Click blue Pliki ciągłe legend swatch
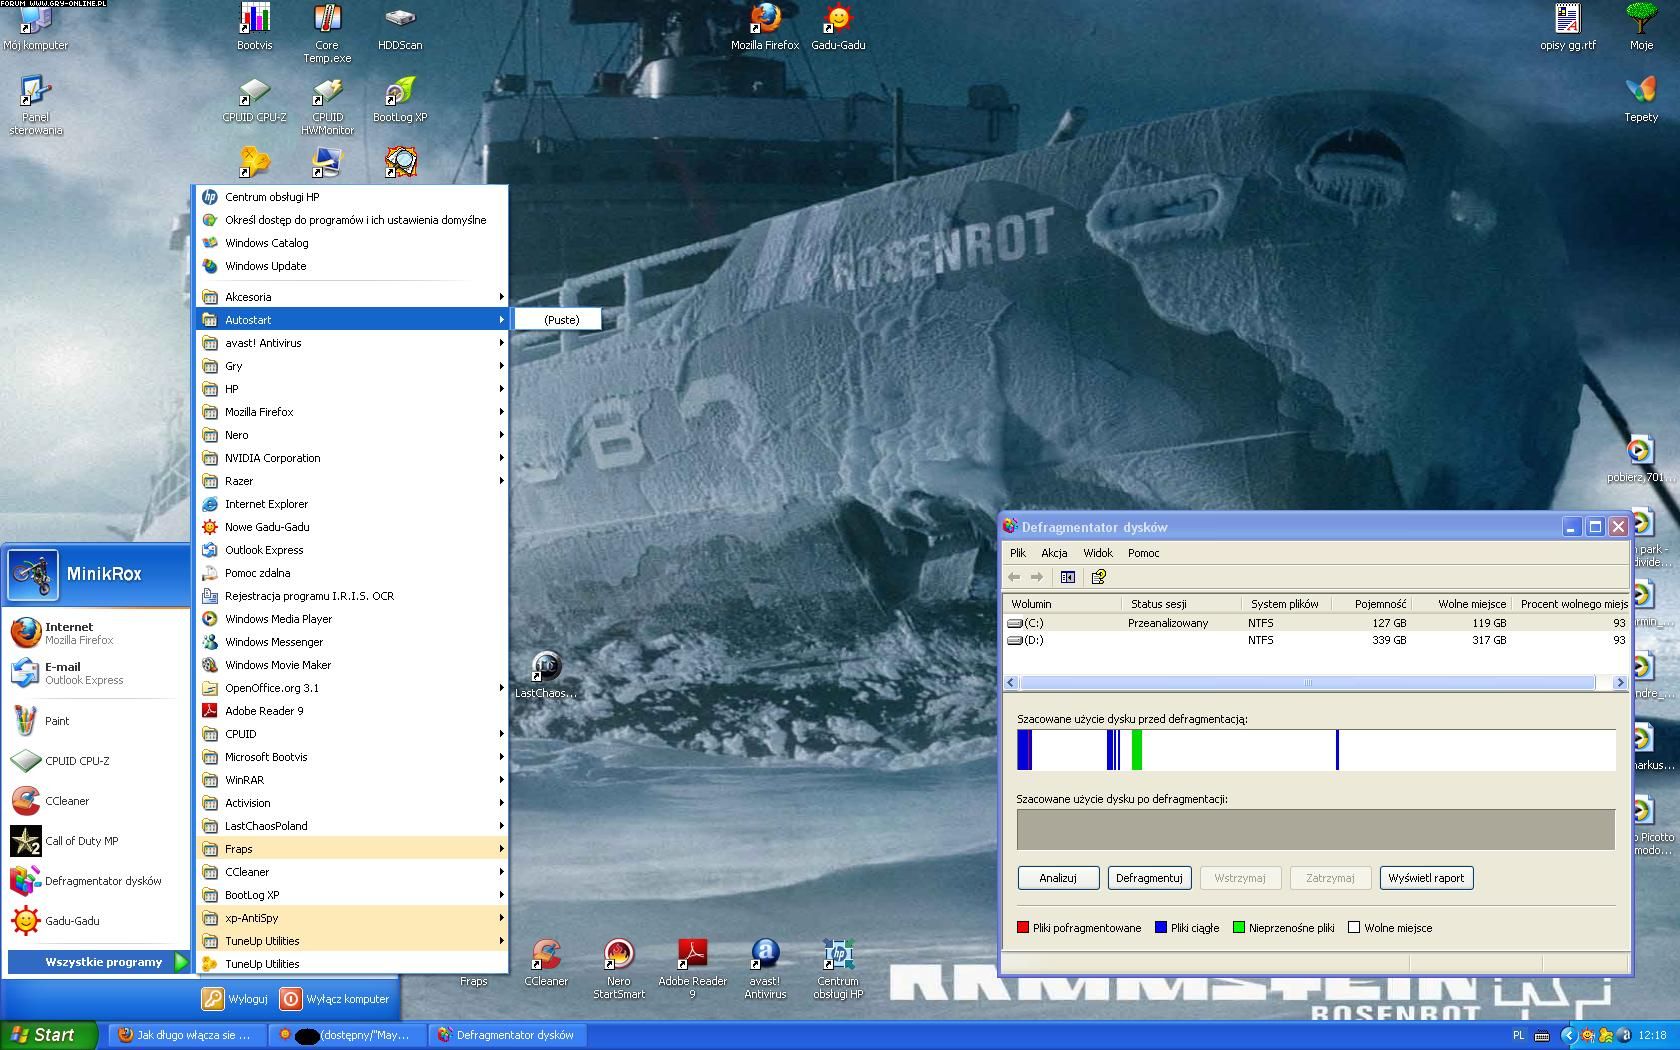The image size is (1680, 1050). point(1161,928)
